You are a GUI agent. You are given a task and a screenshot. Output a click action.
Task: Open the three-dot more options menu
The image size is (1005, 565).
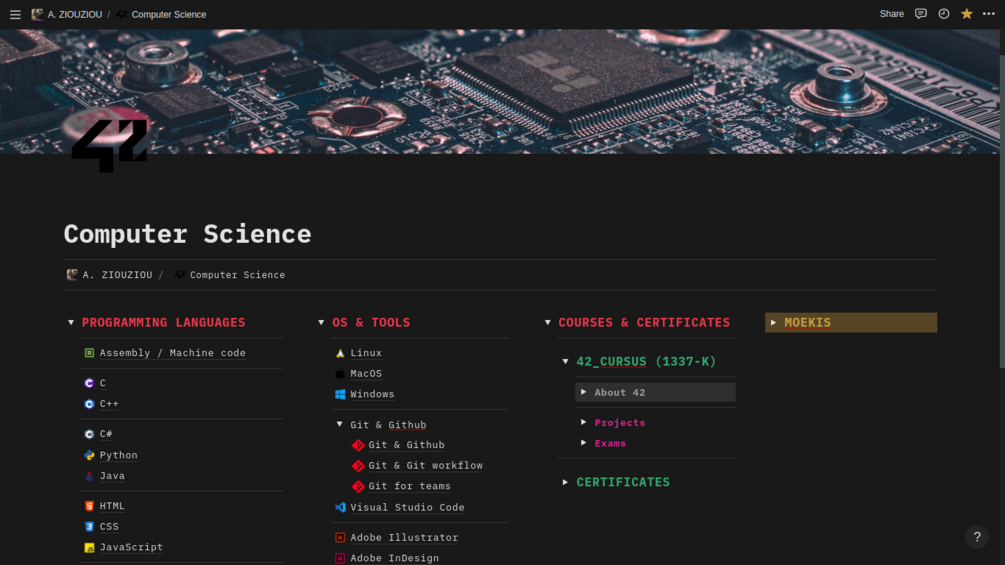(989, 14)
